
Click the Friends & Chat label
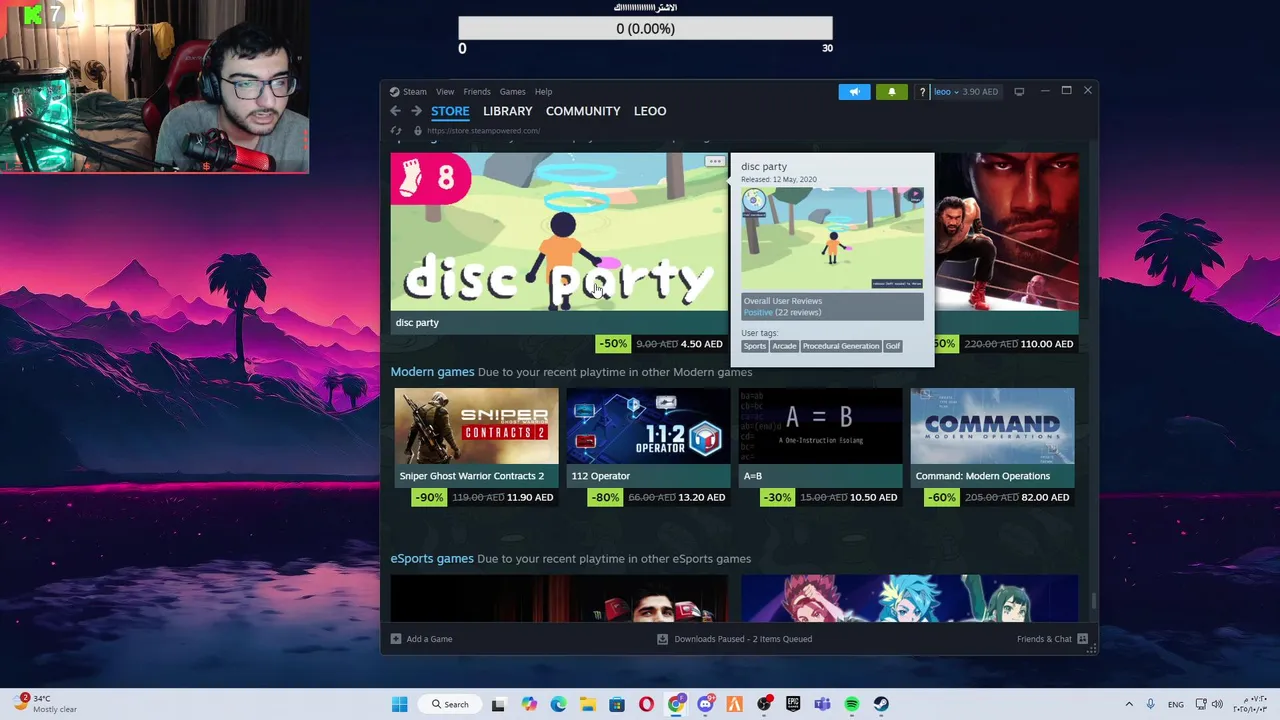point(1044,639)
